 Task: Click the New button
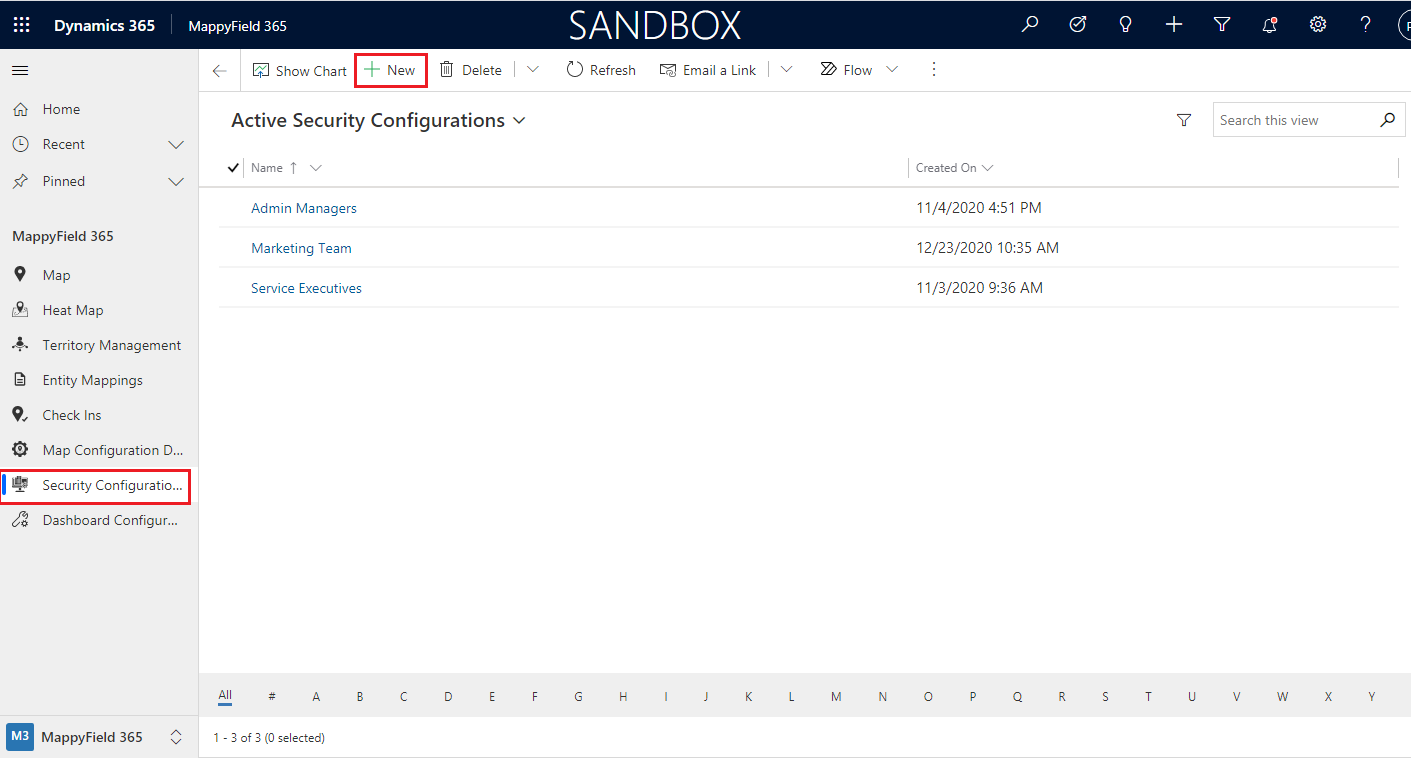coord(390,70)
